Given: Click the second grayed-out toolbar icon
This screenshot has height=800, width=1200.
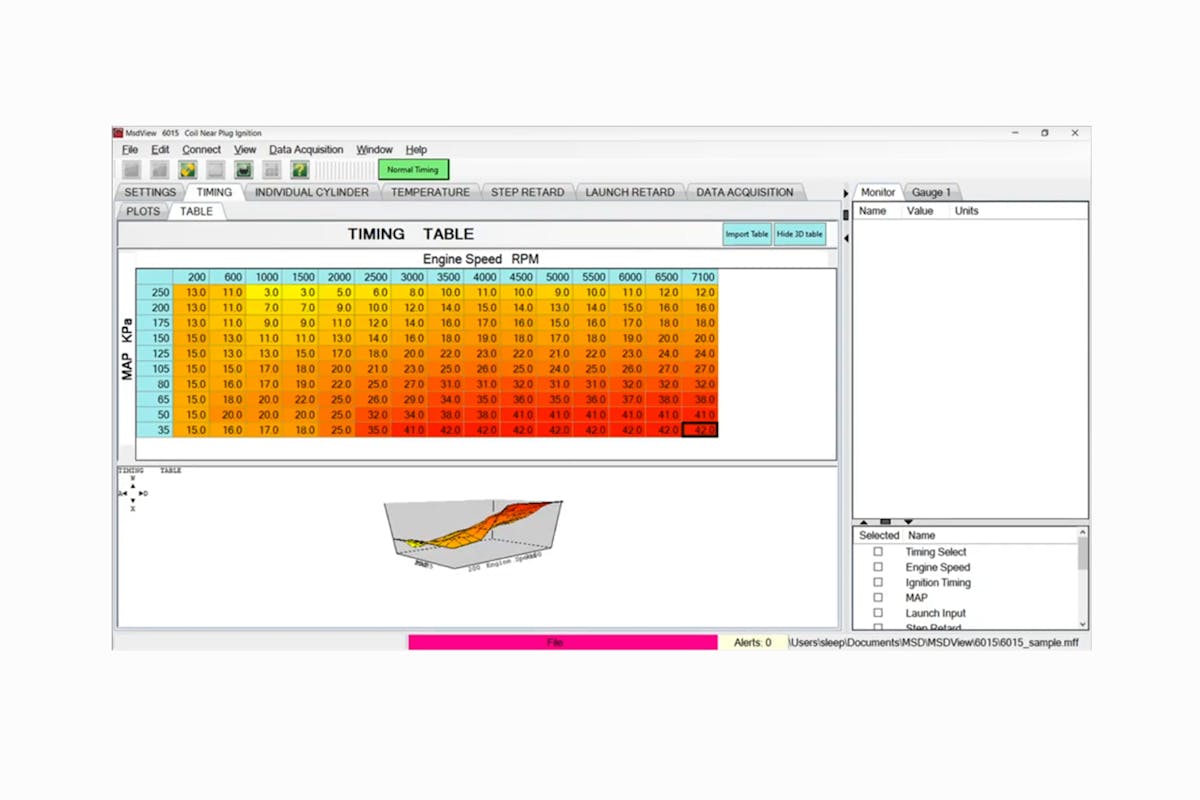Looking at the screenshot, I should tap(159, 170).
